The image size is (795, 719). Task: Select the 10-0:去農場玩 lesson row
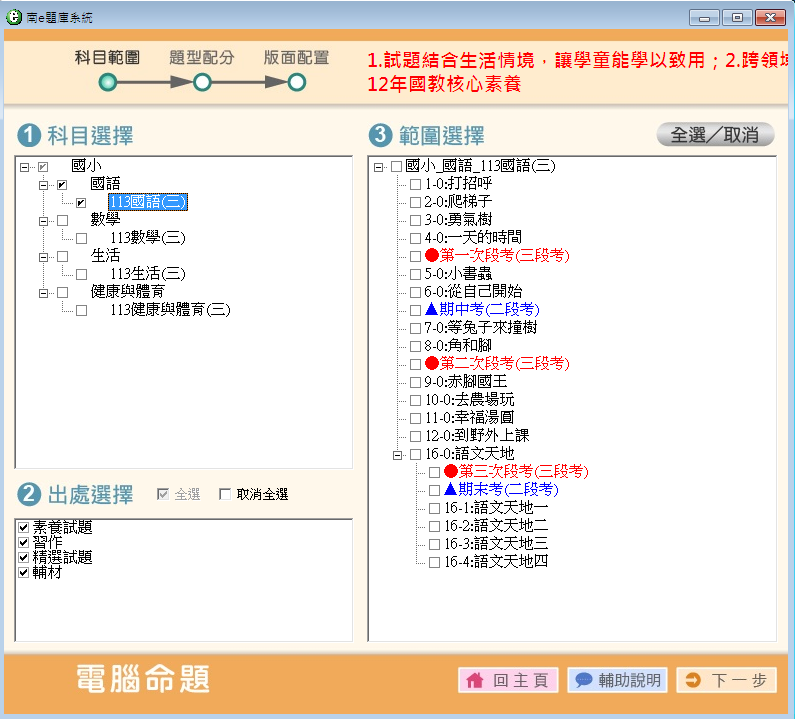pyautogui.click(x=469, y=399)
